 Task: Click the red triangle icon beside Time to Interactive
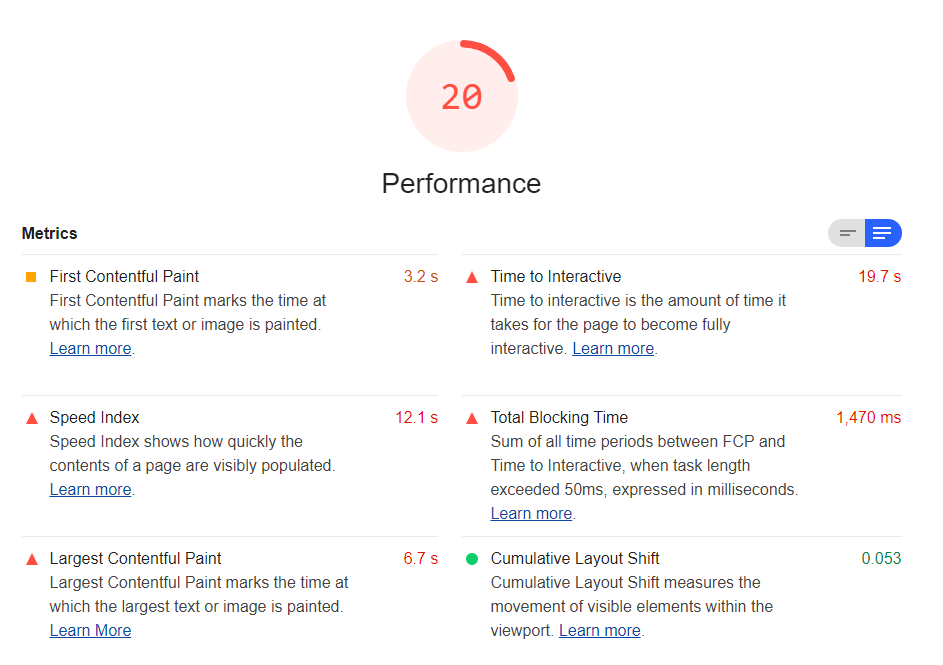(470, 276)
